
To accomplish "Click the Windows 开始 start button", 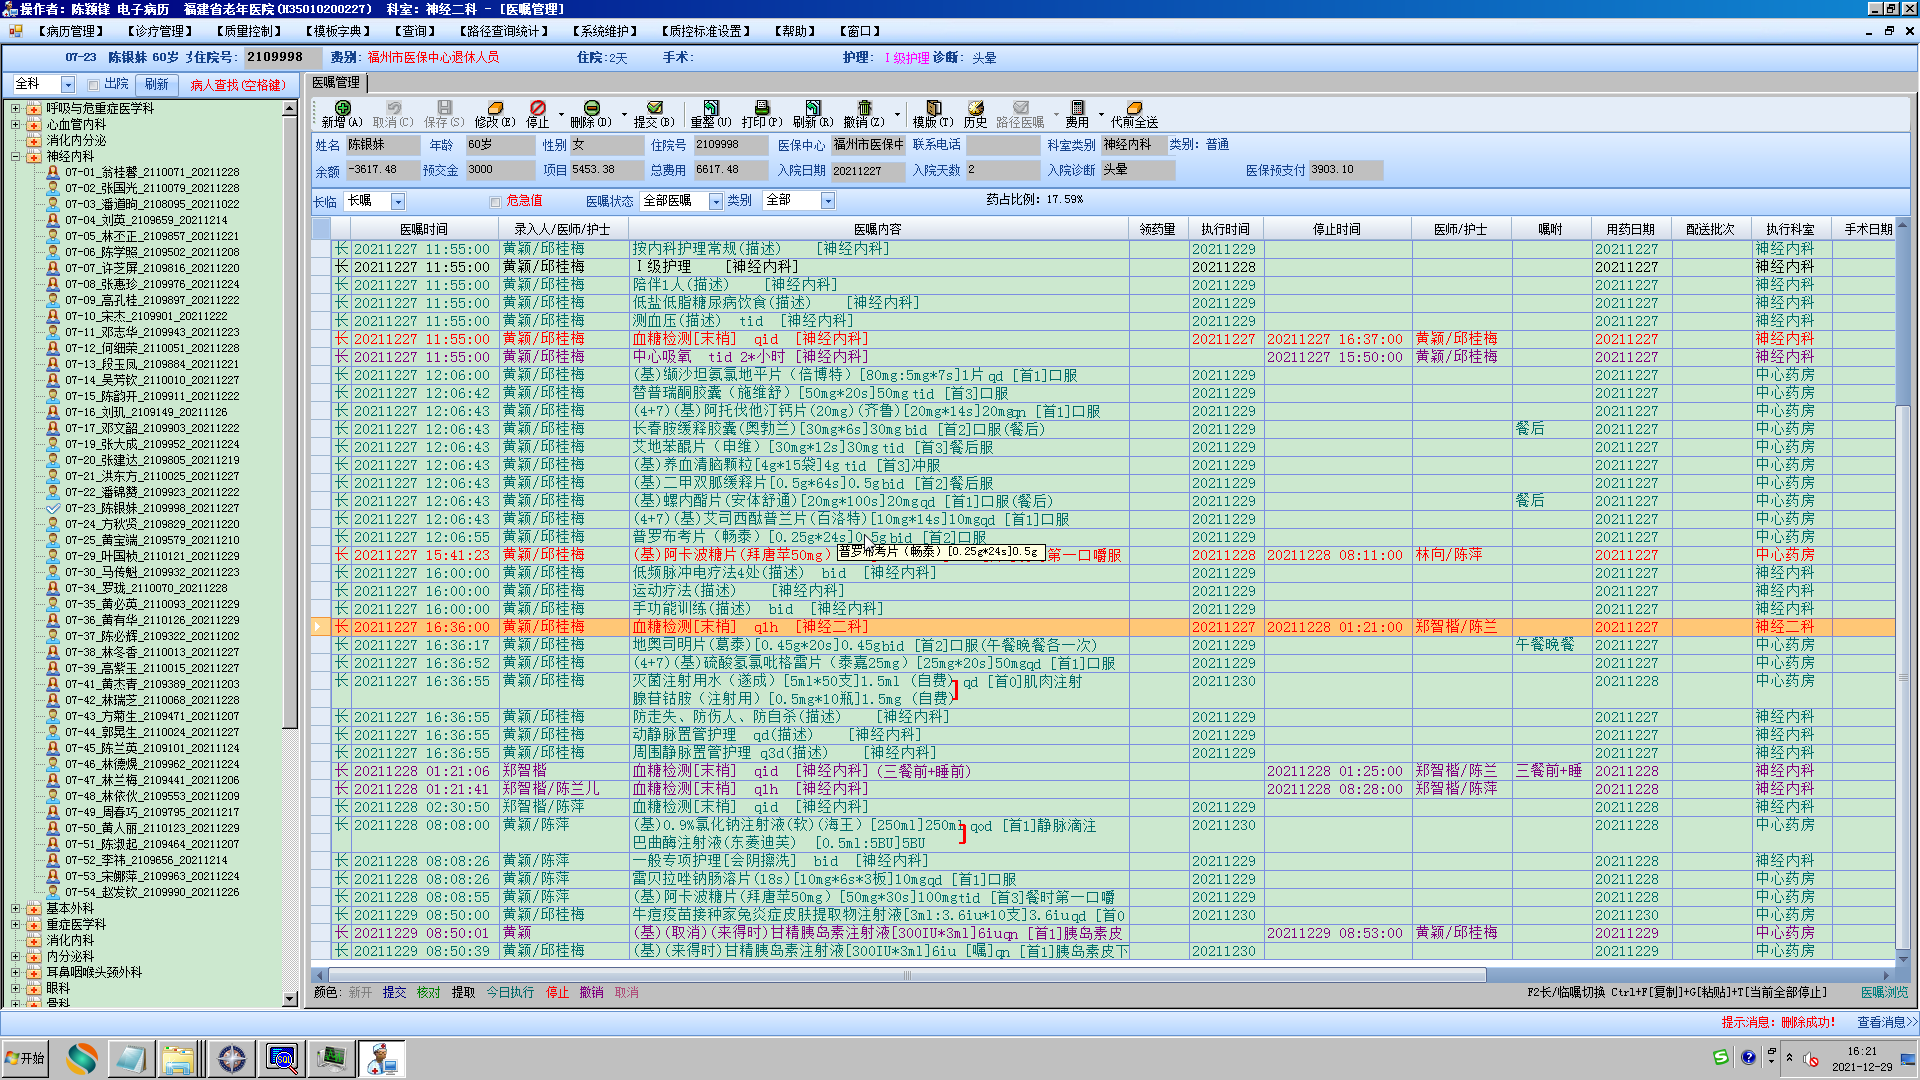I will (27, 1058).
